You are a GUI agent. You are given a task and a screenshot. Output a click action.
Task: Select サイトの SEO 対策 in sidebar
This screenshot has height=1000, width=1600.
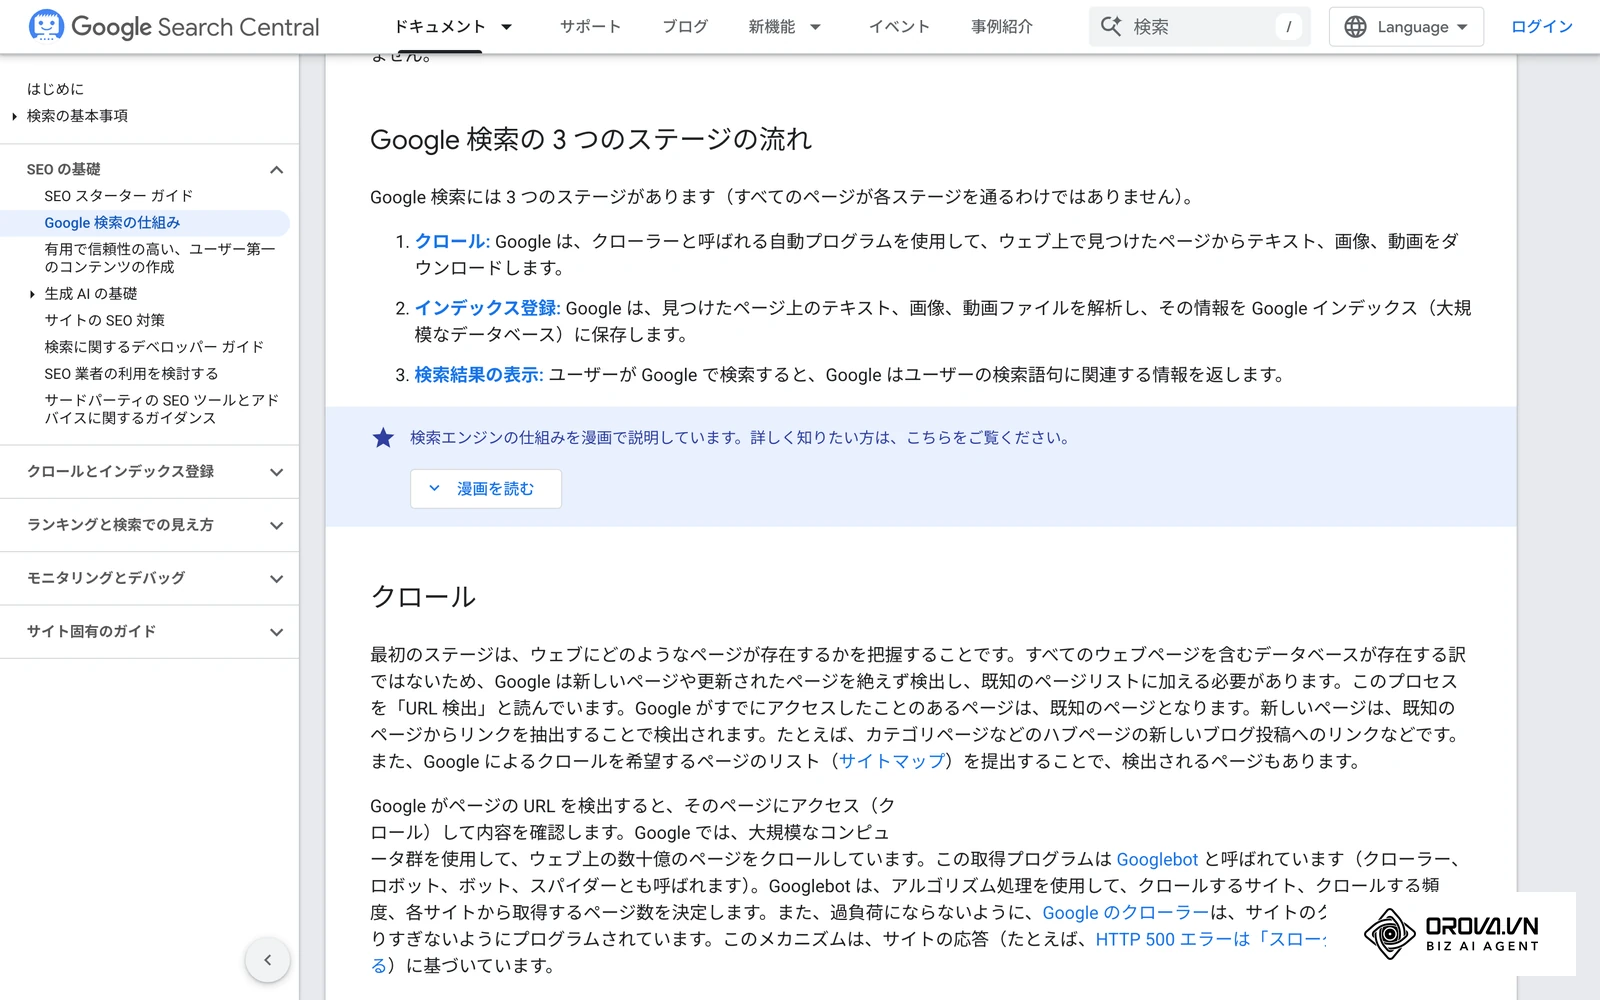coord(104,320)
